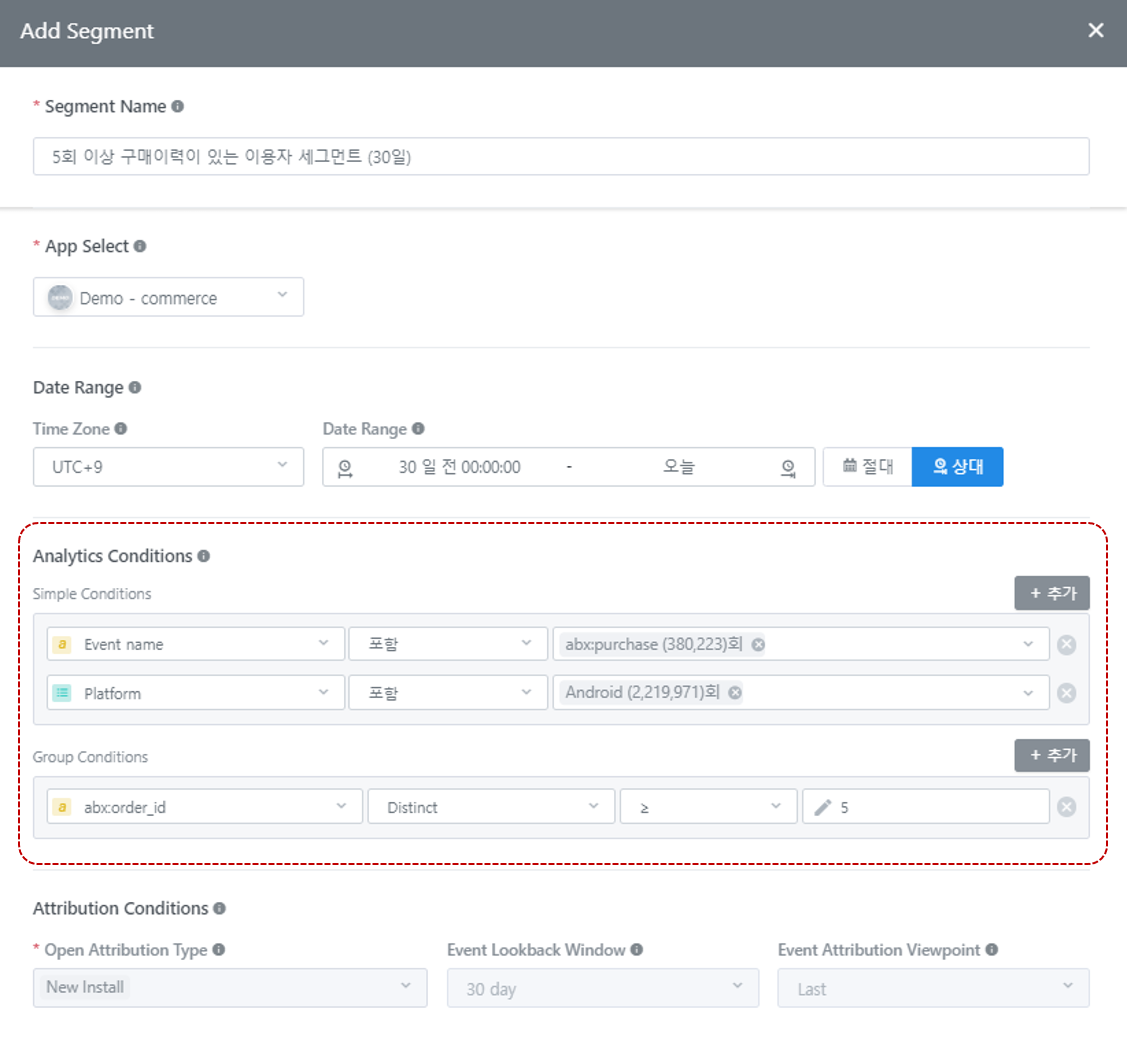Click the Time Zone info icon
The image size is (1127, 1053).
[x=121, y=428]
